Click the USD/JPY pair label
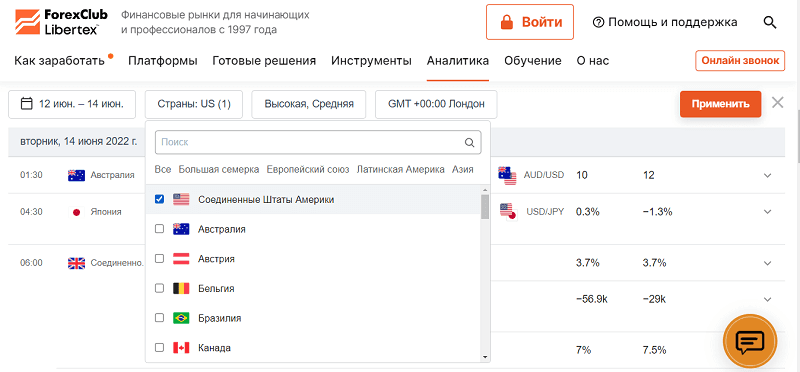The height and width of the screenshot is (372, 800). (544, 212)
